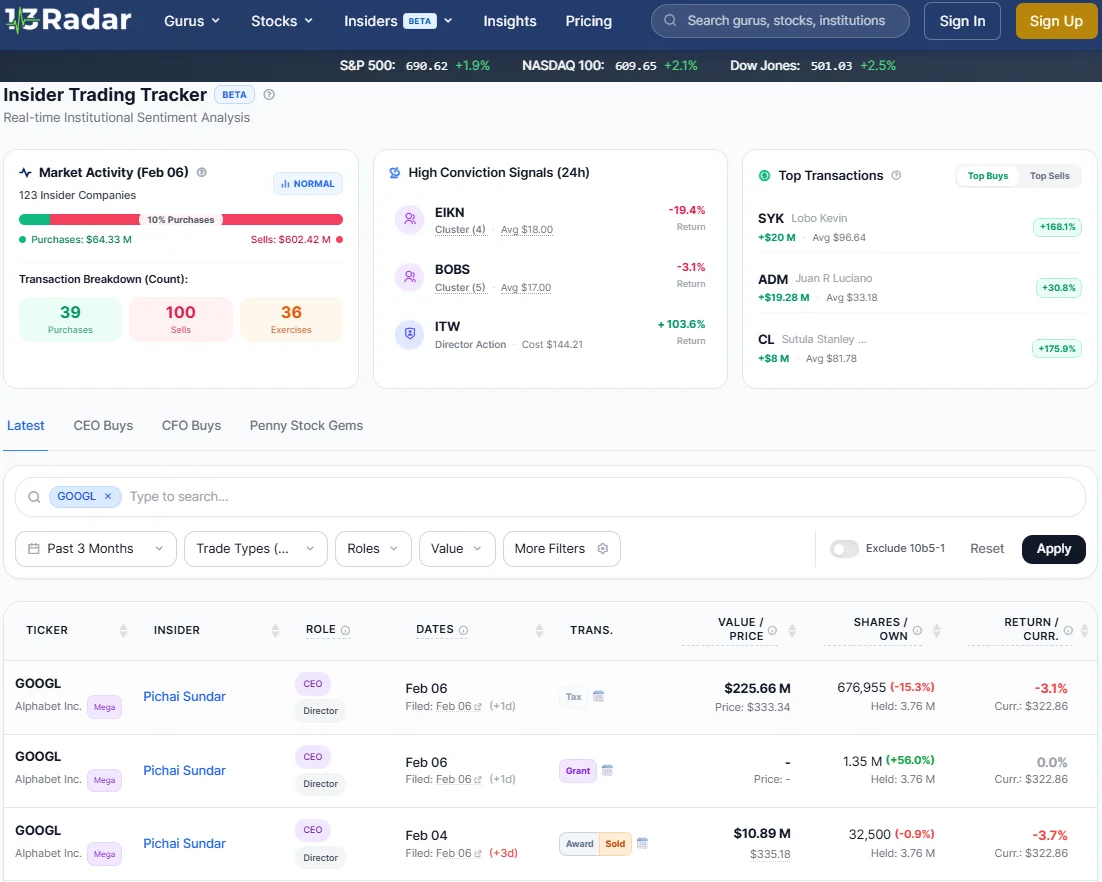
Task: Click the 13Radar logo icon
Action: pyautogui.click(x=22, y=21)
